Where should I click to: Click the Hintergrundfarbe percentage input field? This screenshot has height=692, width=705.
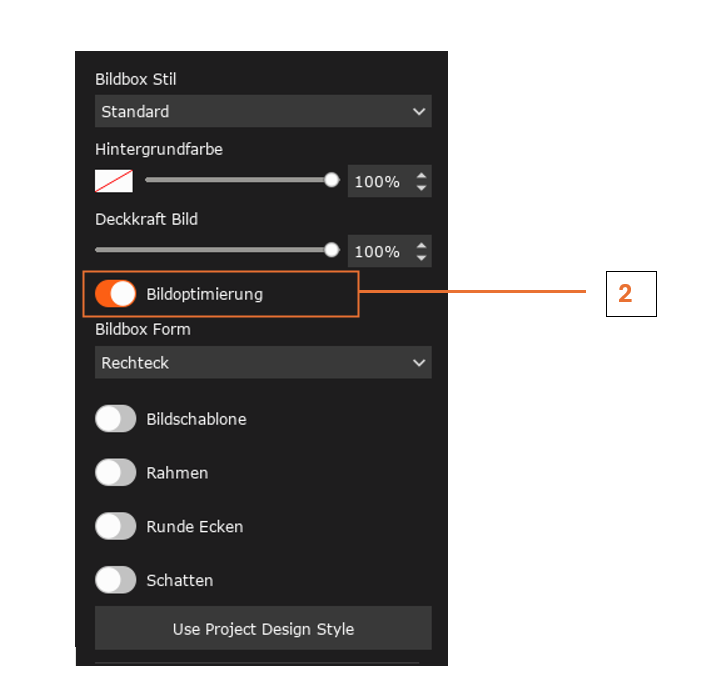click(x=389, y=181)
